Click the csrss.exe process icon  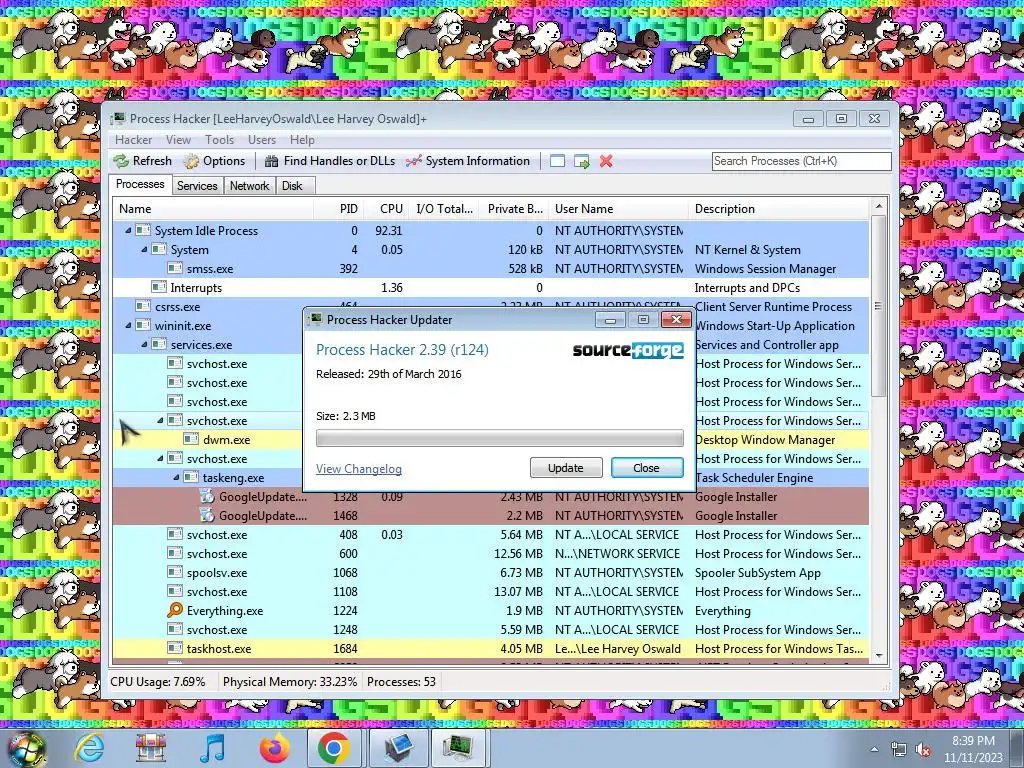click(x=143, y=306)
